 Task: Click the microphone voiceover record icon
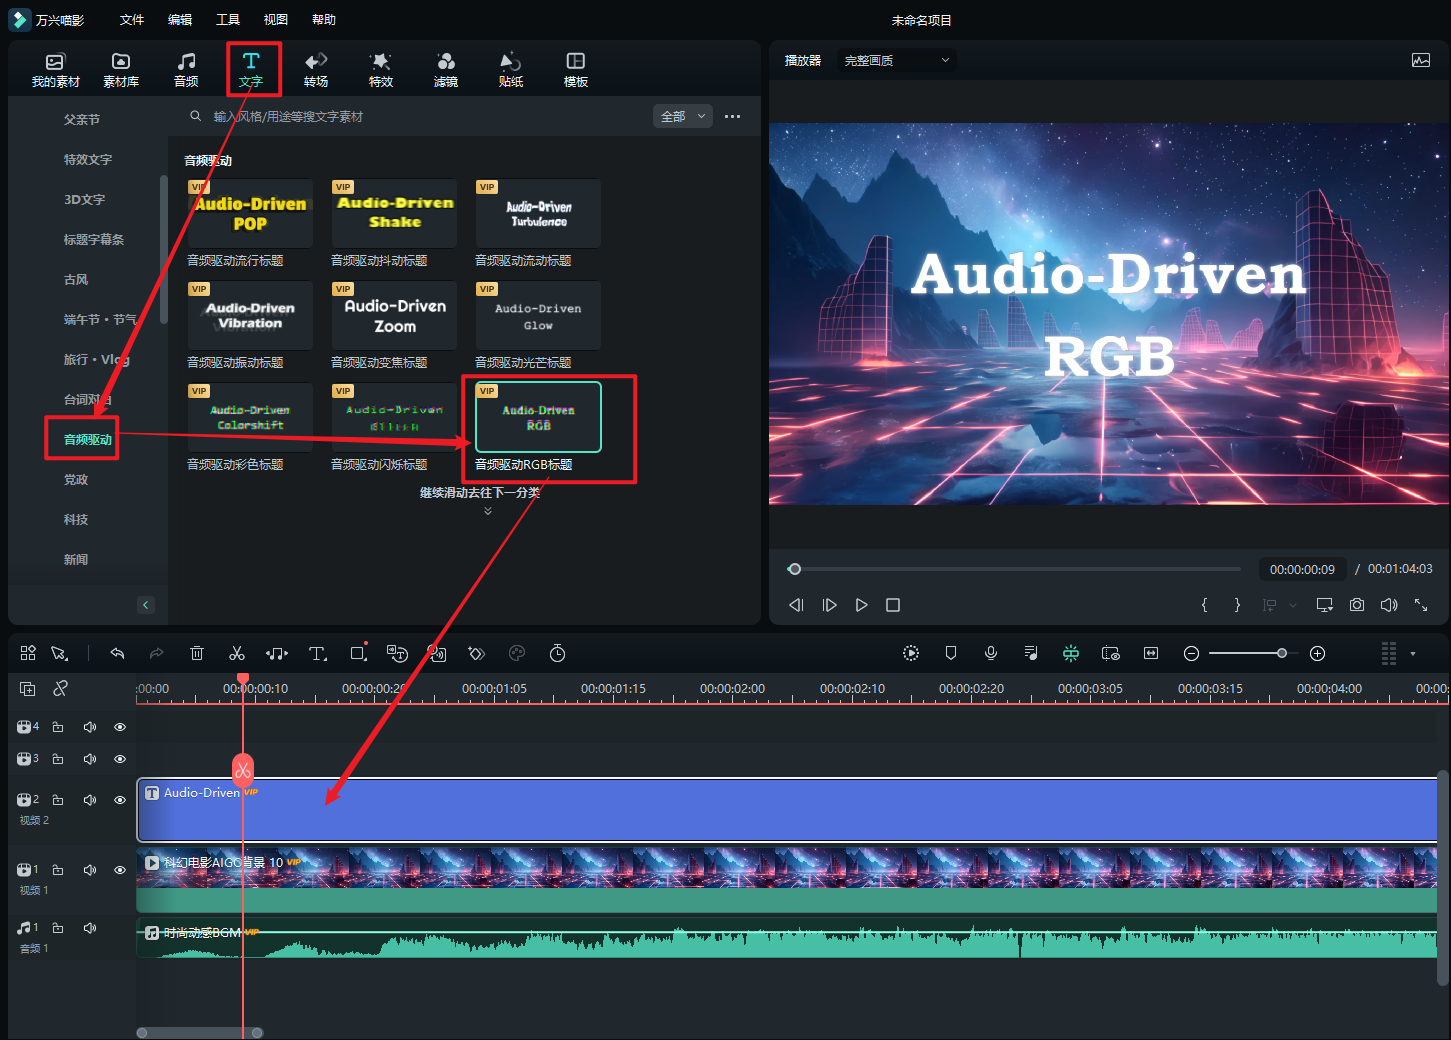[x=991, y=653]
